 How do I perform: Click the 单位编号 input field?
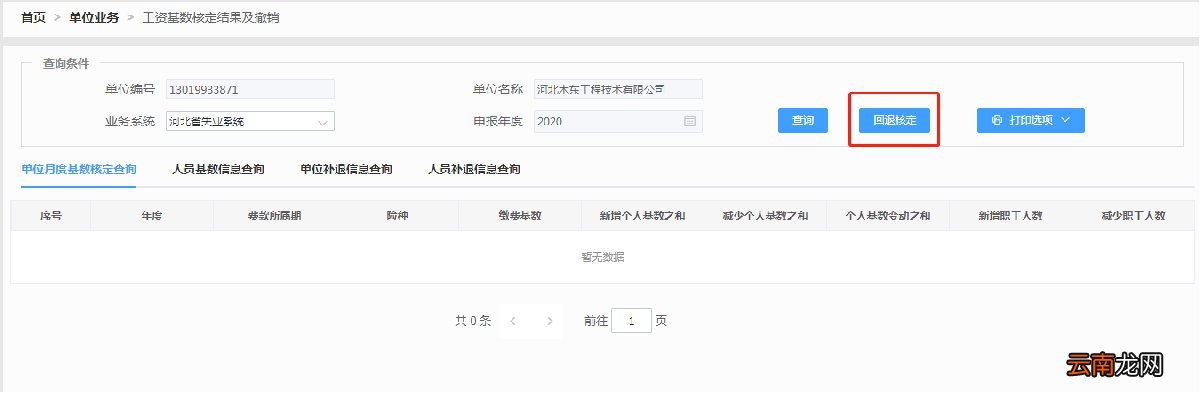click(250, 89)
